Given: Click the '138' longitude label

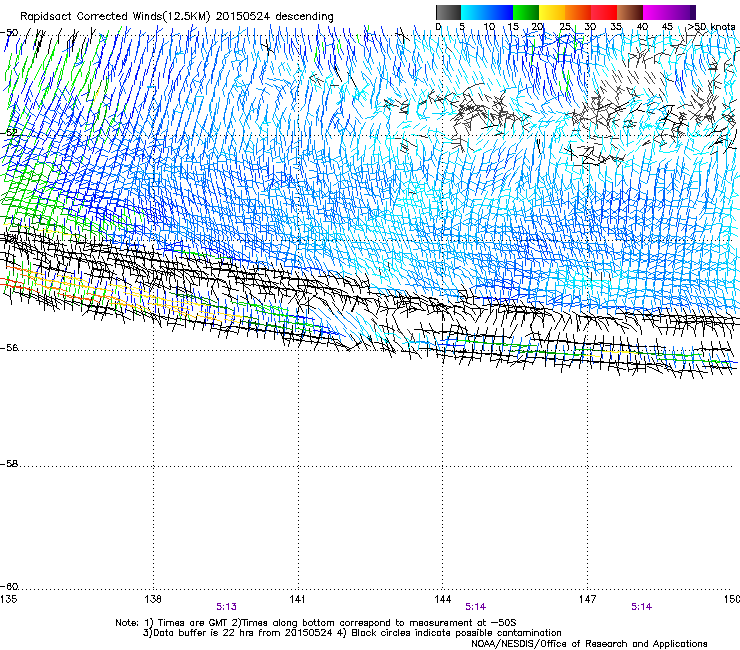Looking at the screenshot, I should (153, 599).
